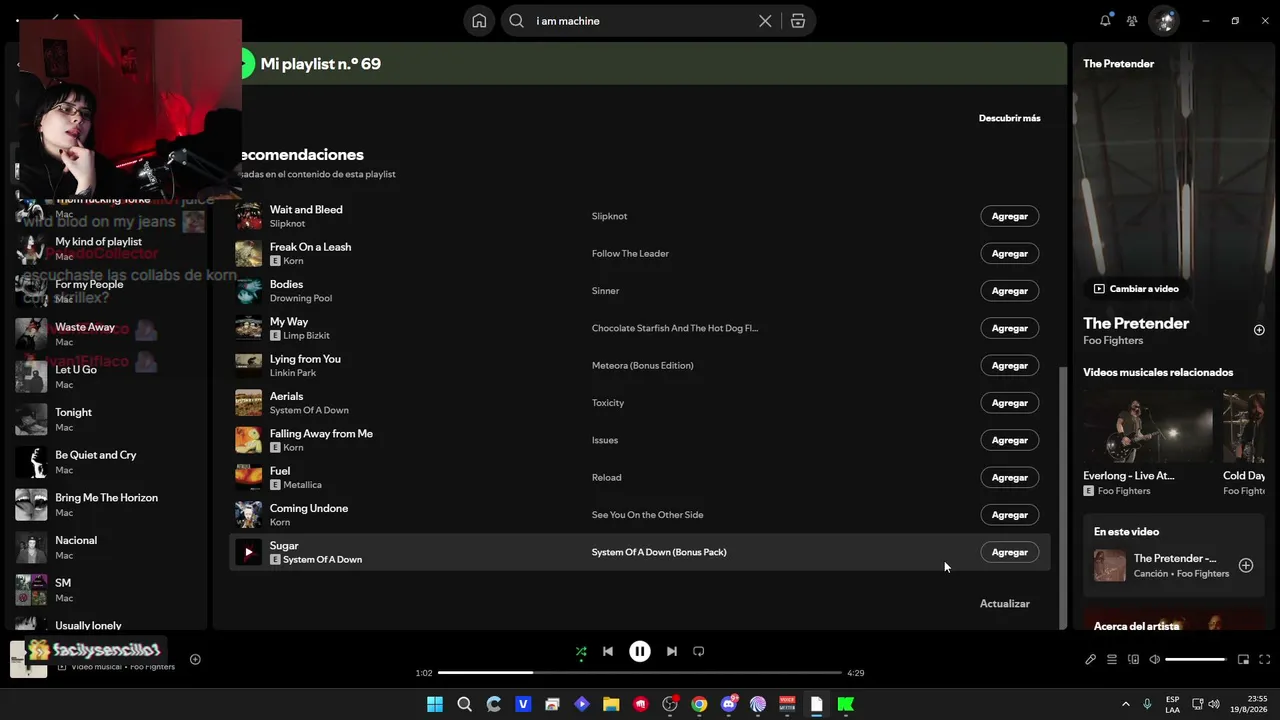This screenshot has height=720, width=1280.
Task: Enter full screen mode
Action: 1265,660
